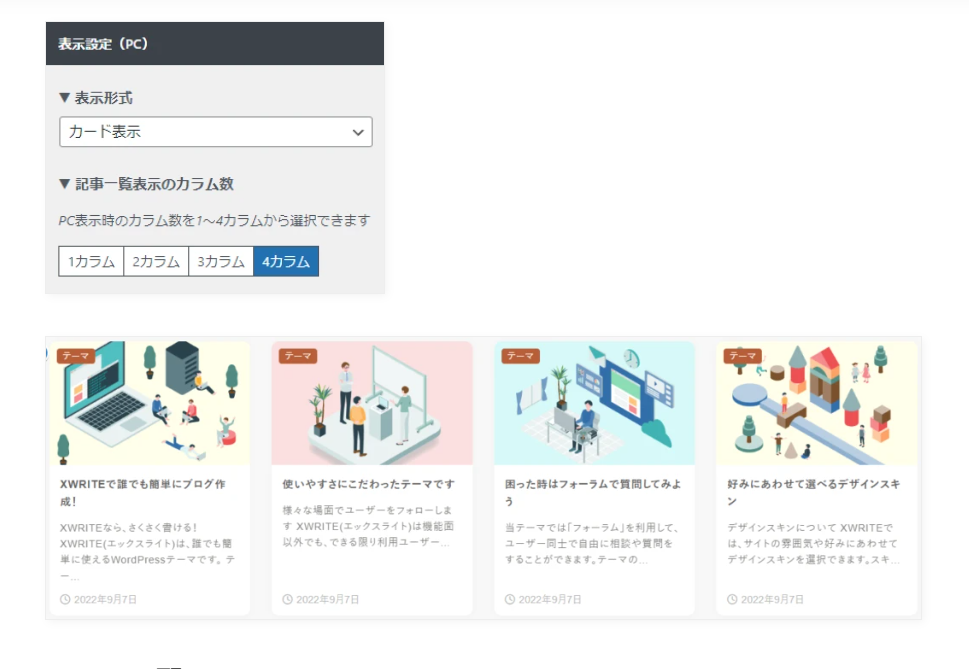Click the 記事一覧表示のカラム数 section label
This screenshot has height=669, width=969.
154,183
